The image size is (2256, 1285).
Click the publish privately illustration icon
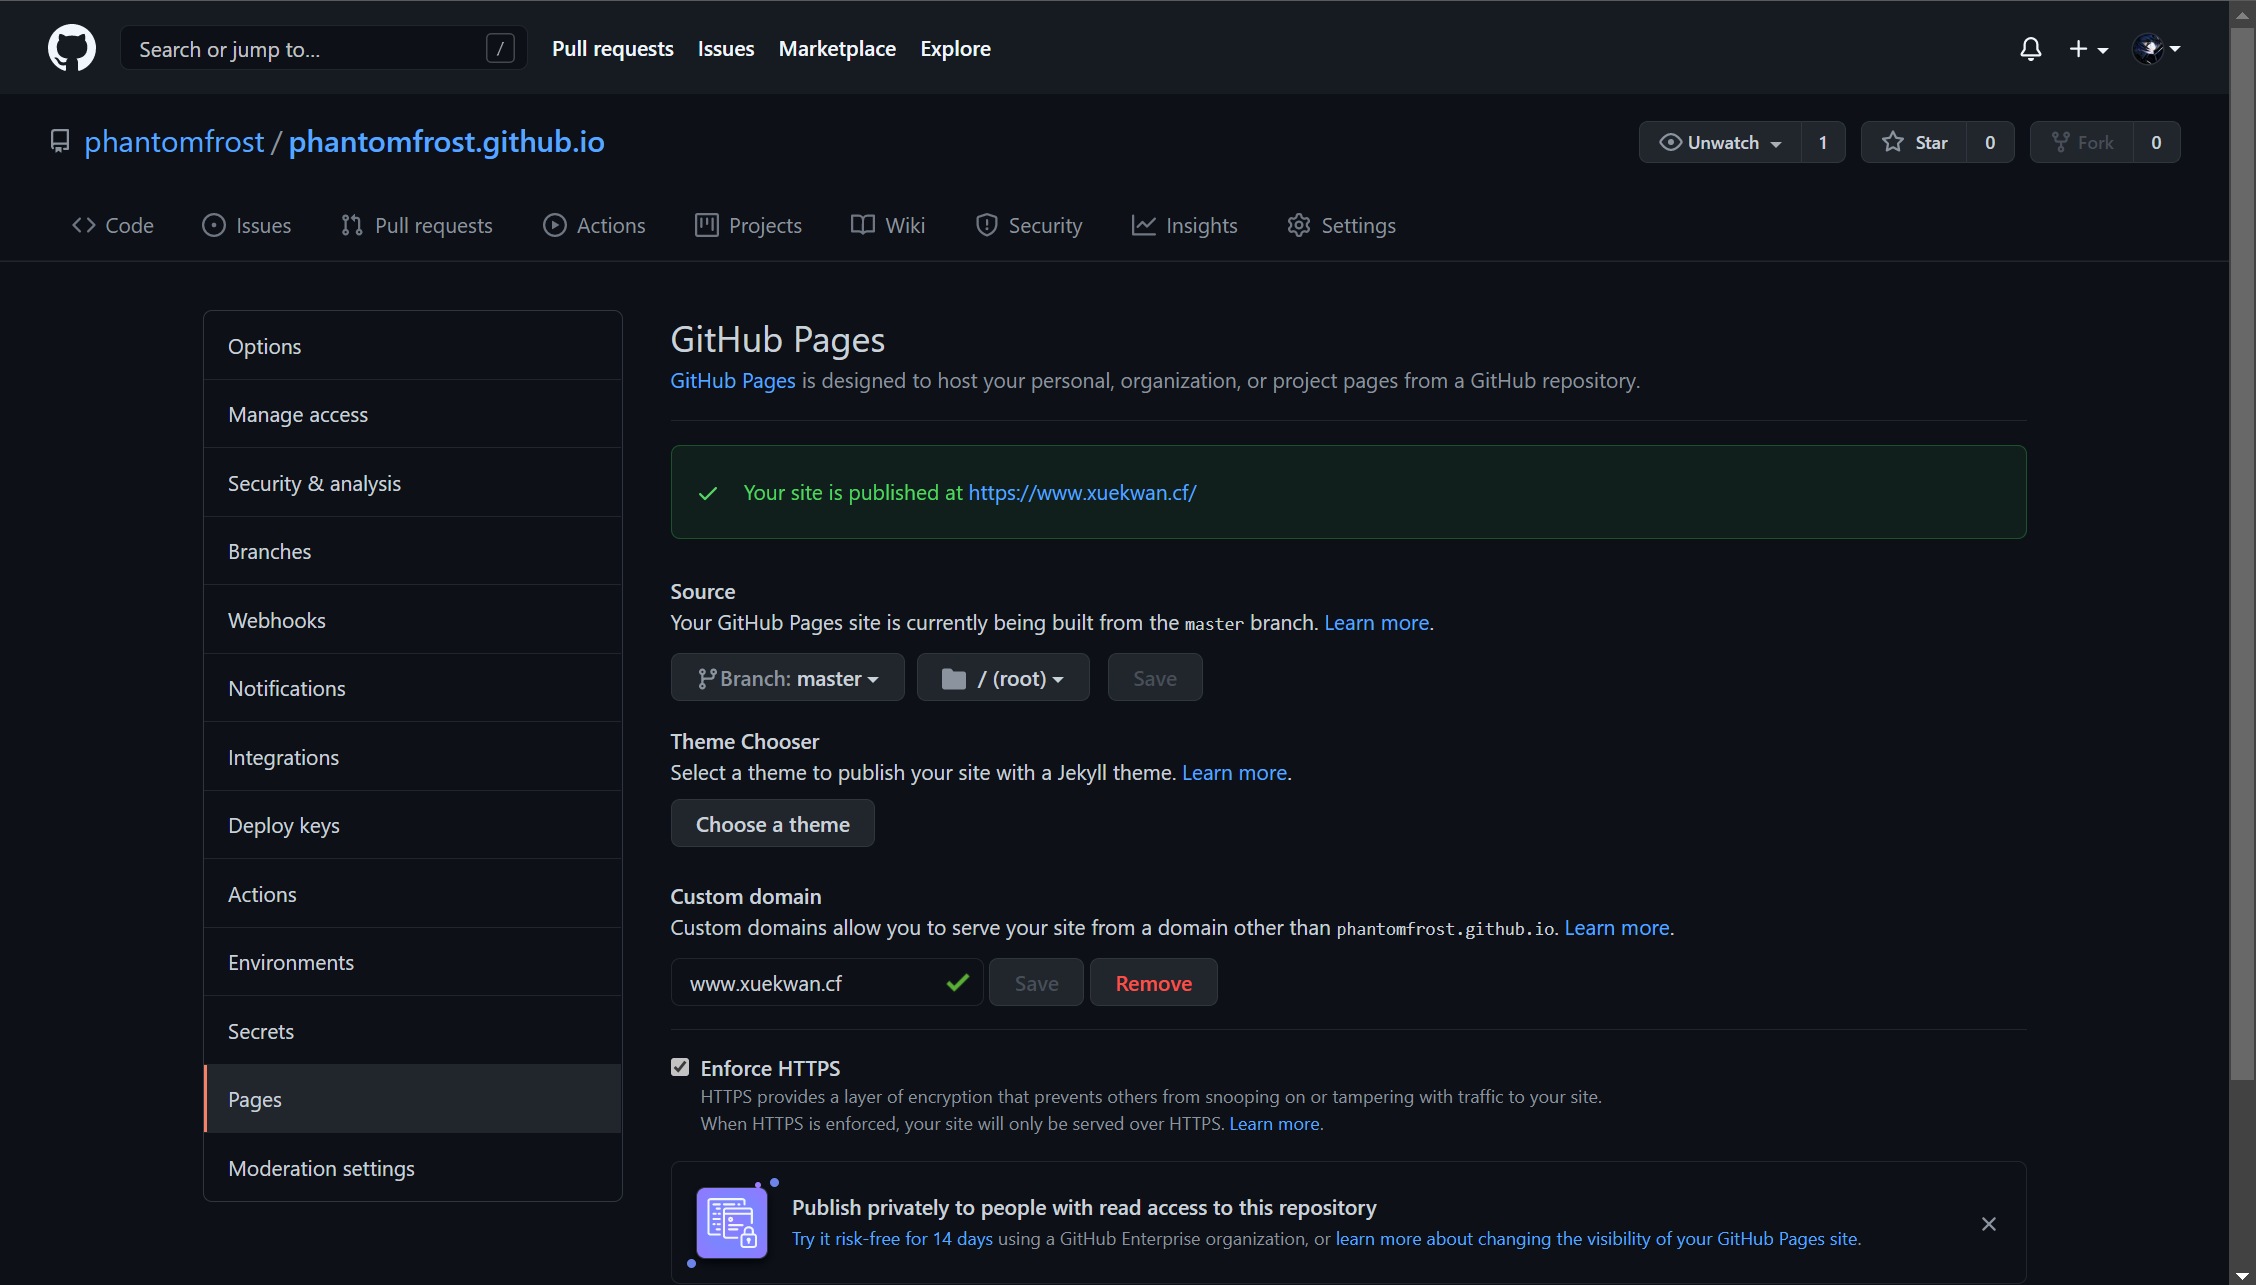click(732, 1222)
